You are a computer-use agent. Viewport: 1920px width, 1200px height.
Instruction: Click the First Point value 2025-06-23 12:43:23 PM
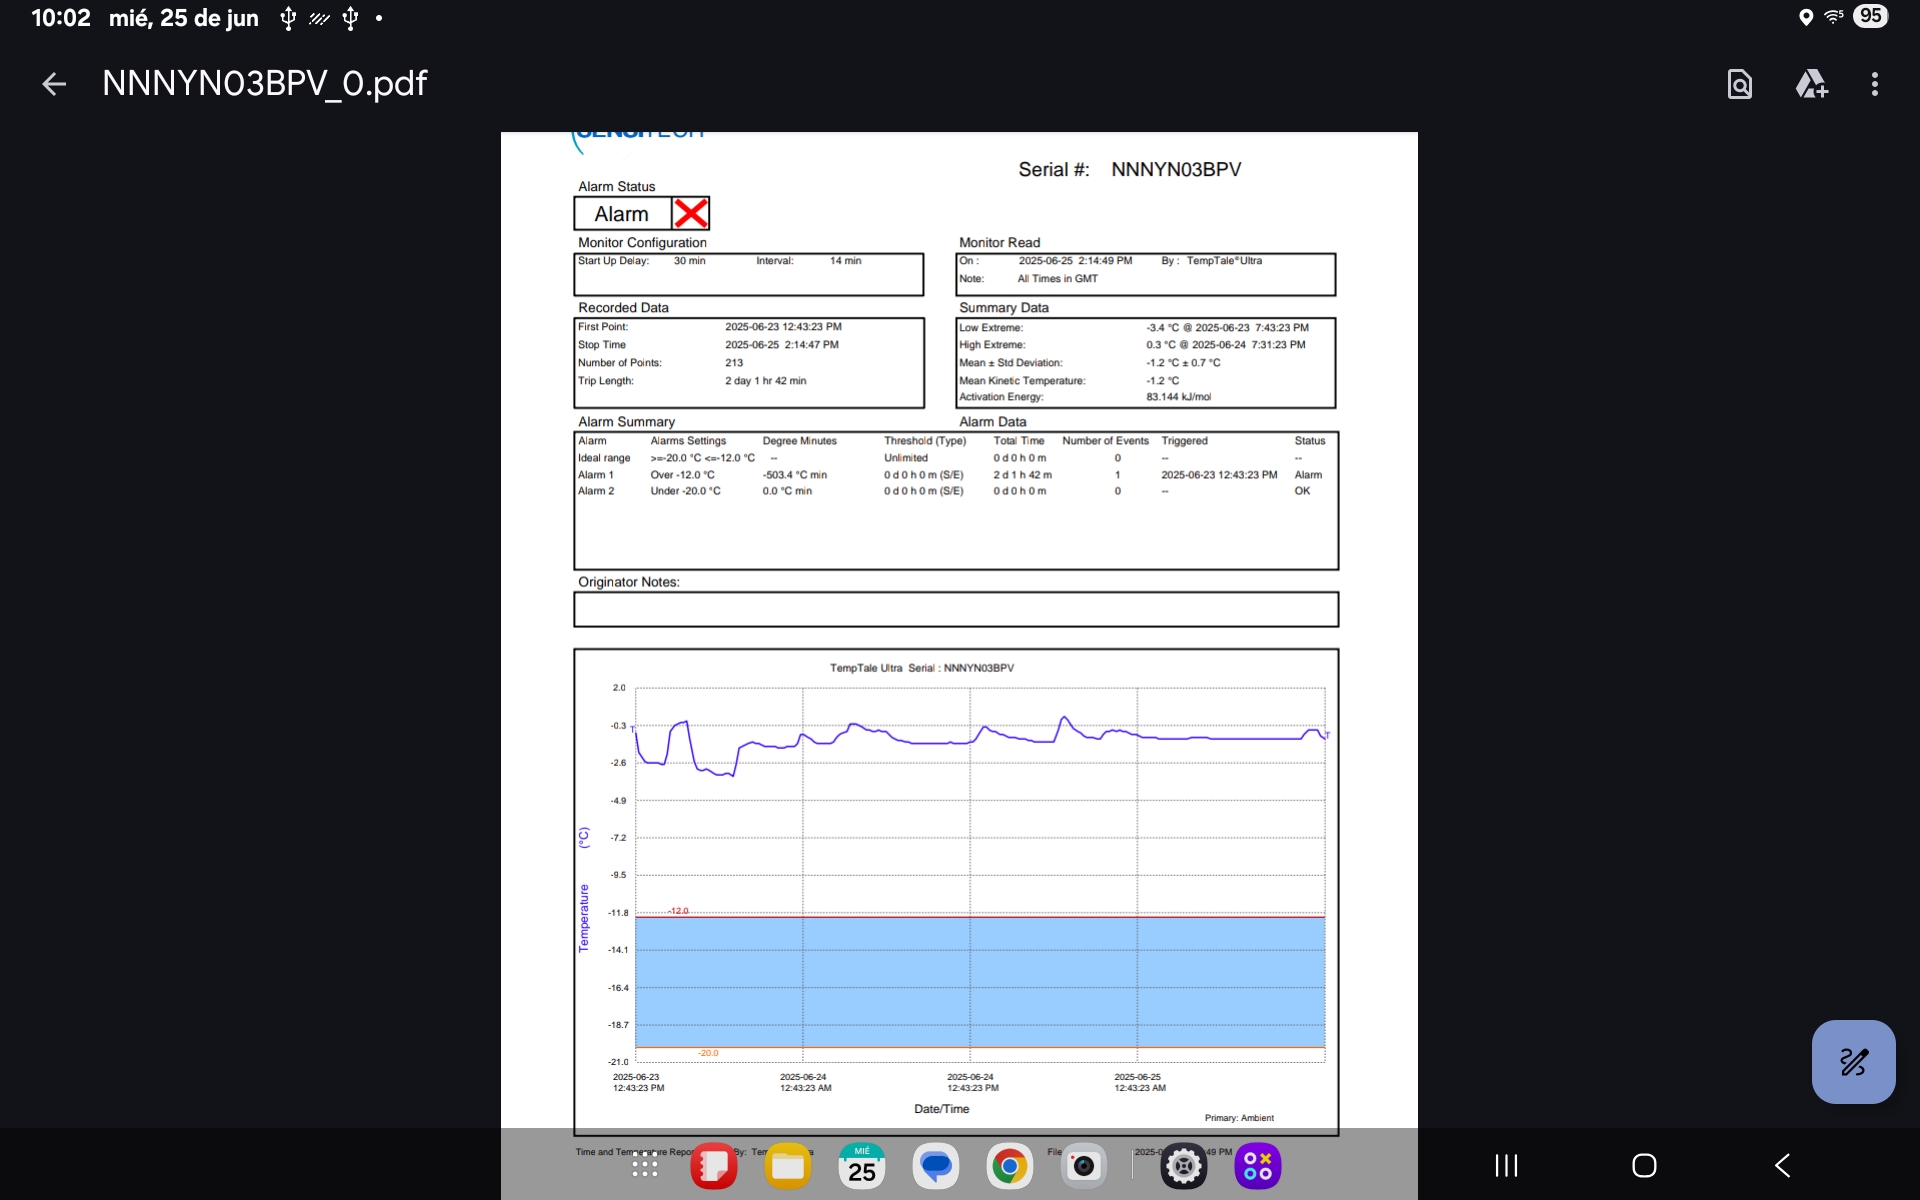point(783,327)
